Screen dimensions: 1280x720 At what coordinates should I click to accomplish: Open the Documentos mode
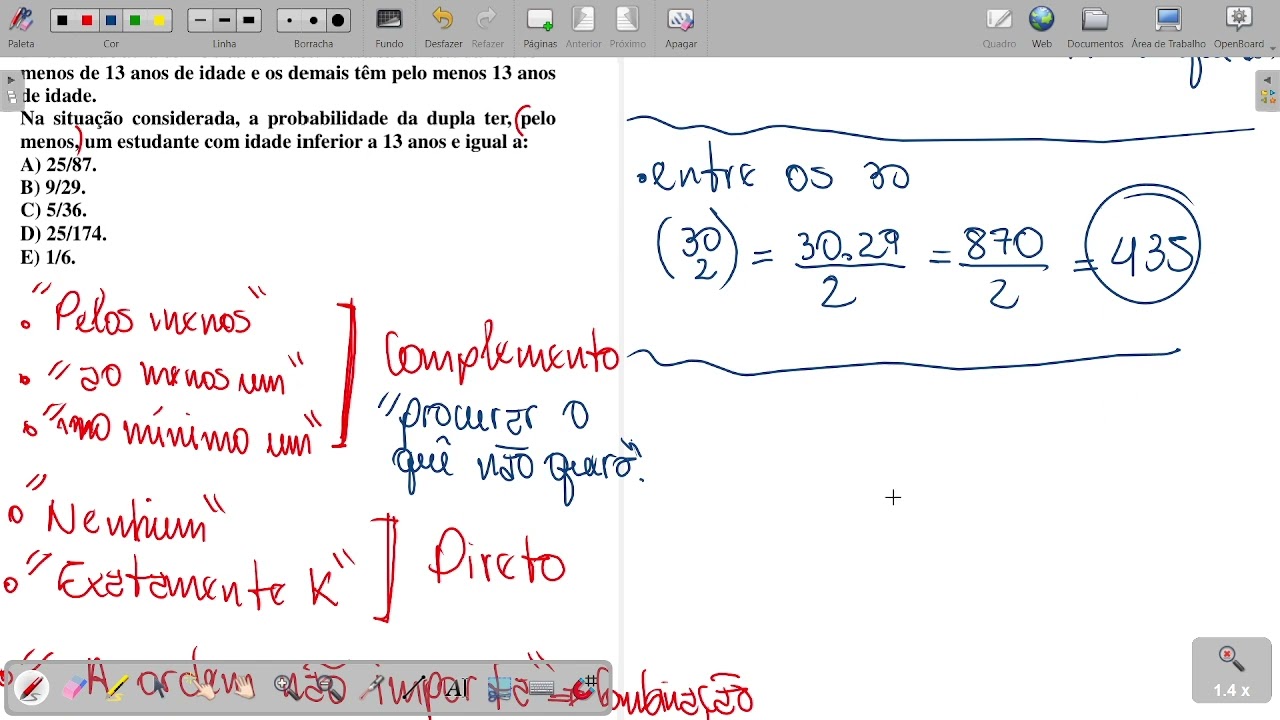click(x=1095, y=27)
